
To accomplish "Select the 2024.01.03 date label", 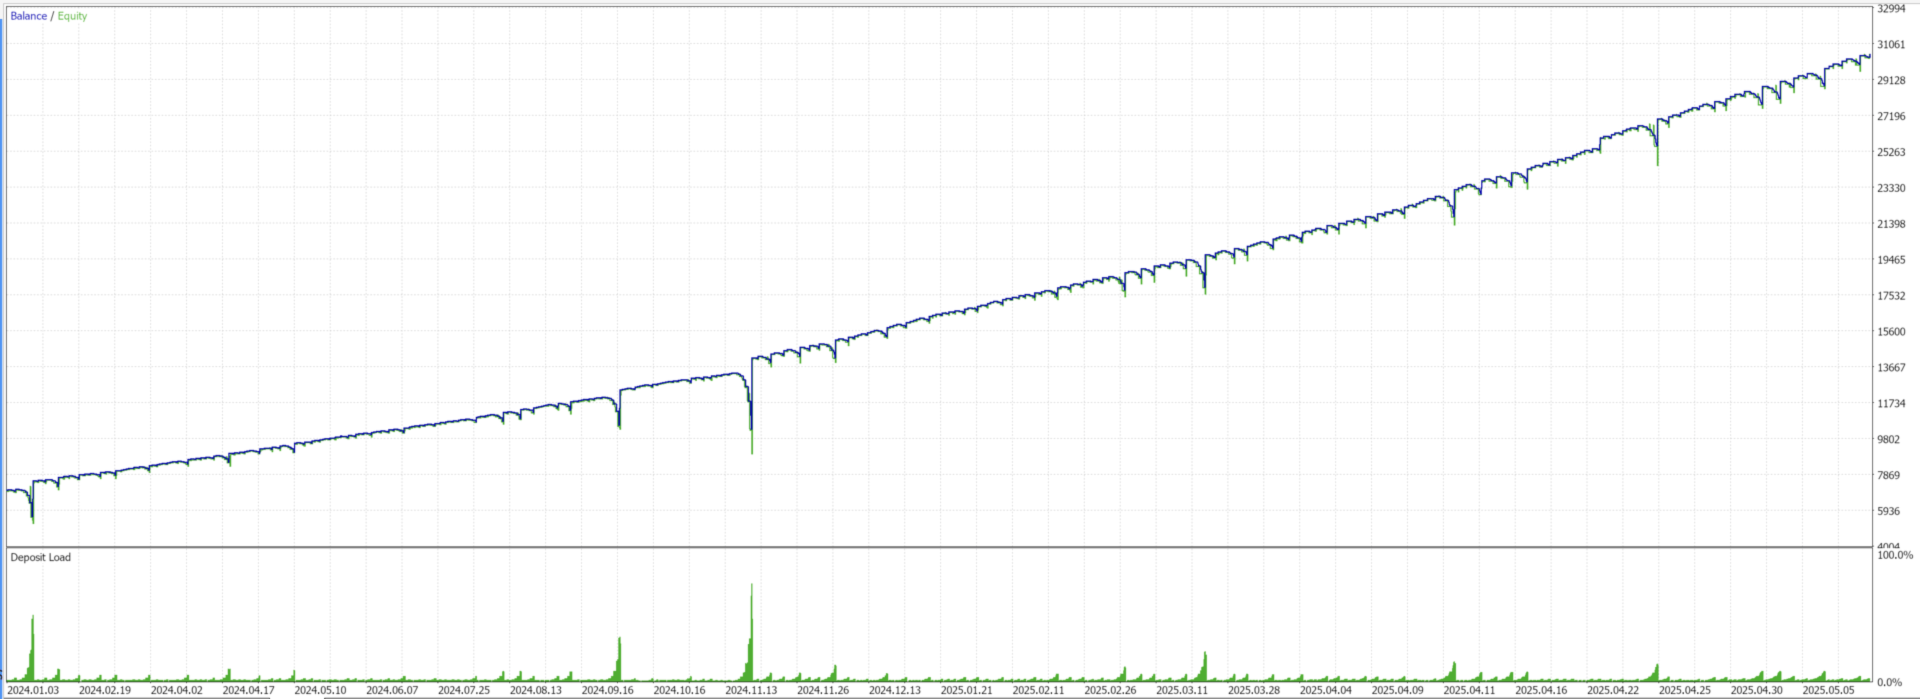I will 33,690.
